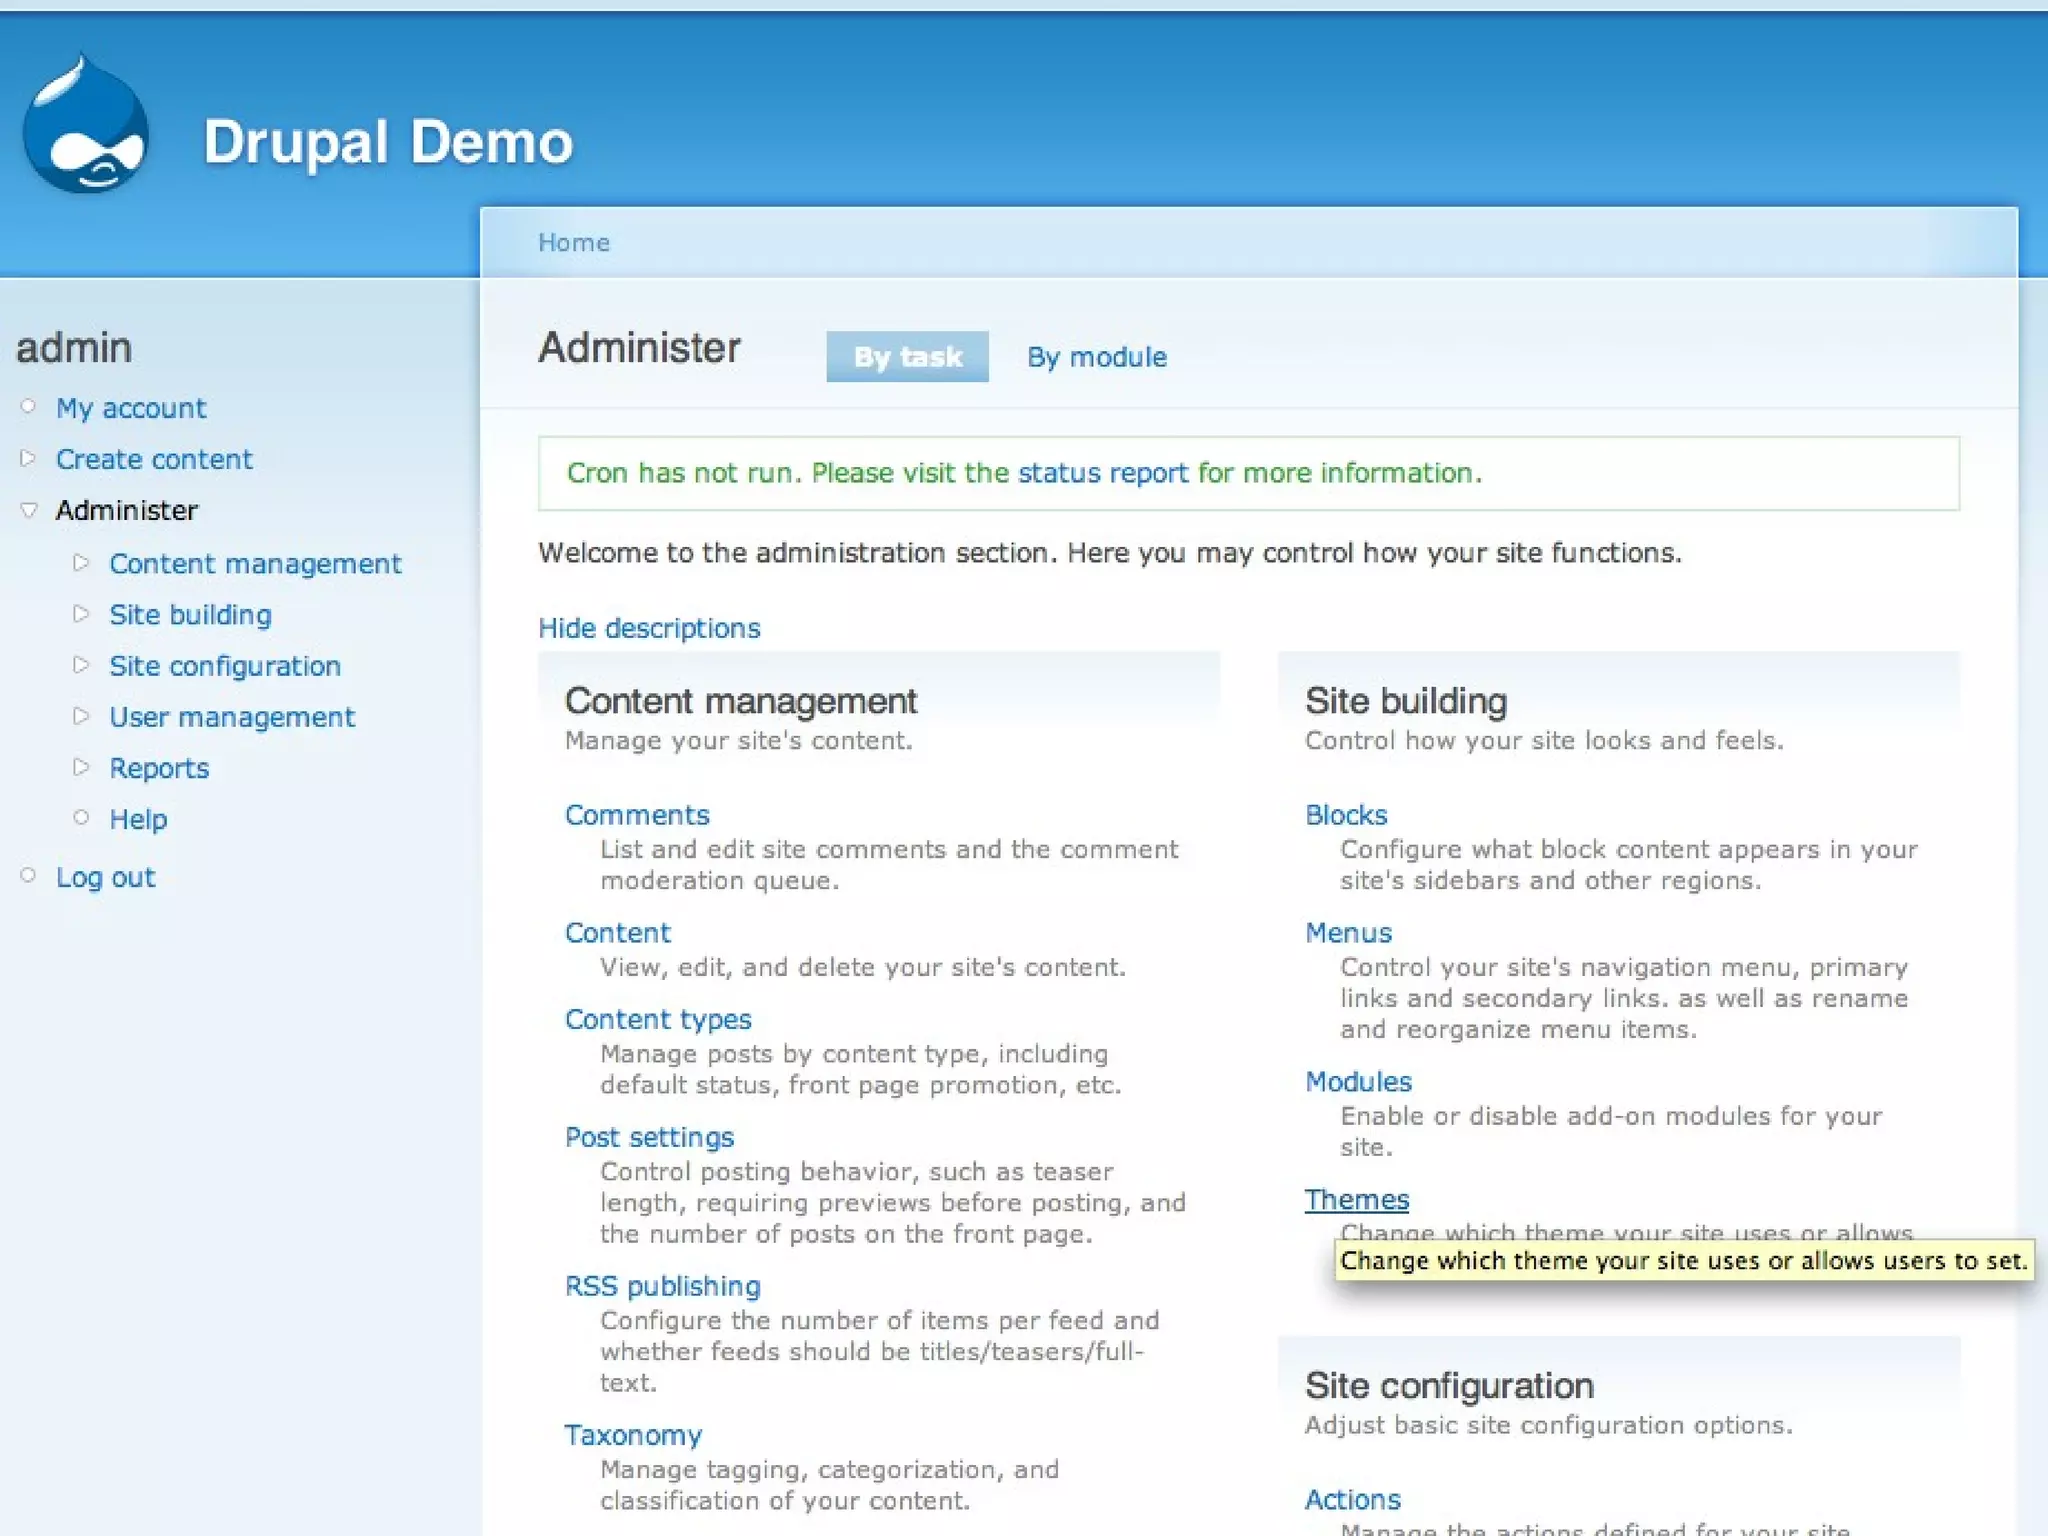Collapse the Administer menu triangle

[x=29, y=510]
